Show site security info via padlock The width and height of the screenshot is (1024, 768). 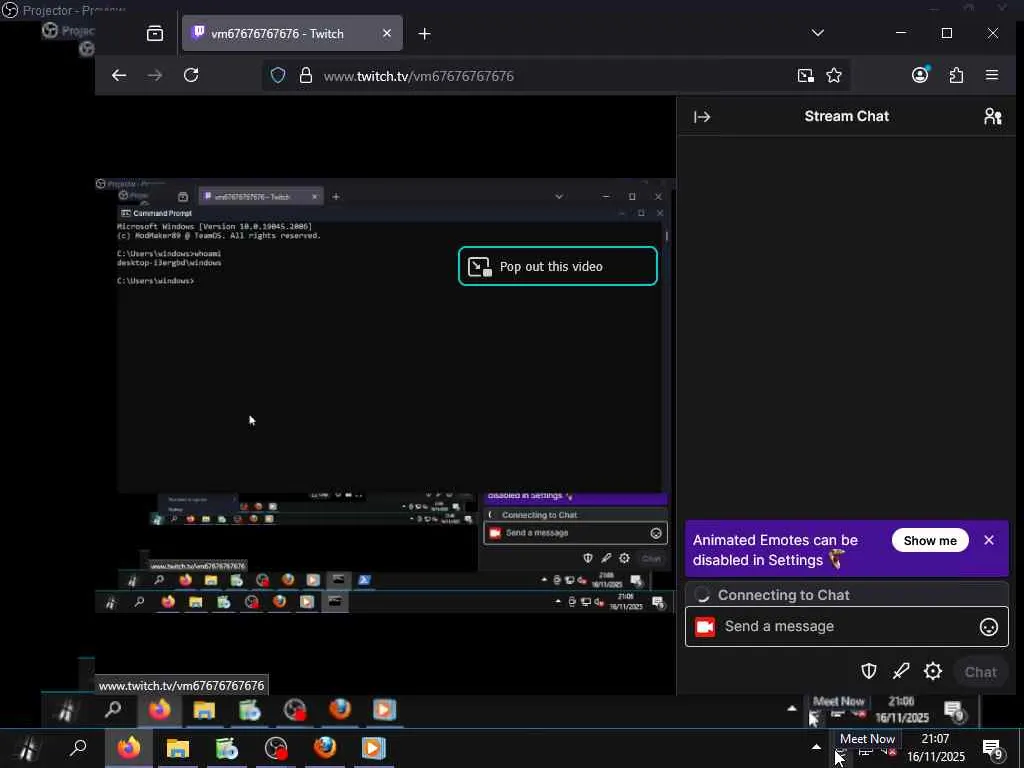click(306, 76)
